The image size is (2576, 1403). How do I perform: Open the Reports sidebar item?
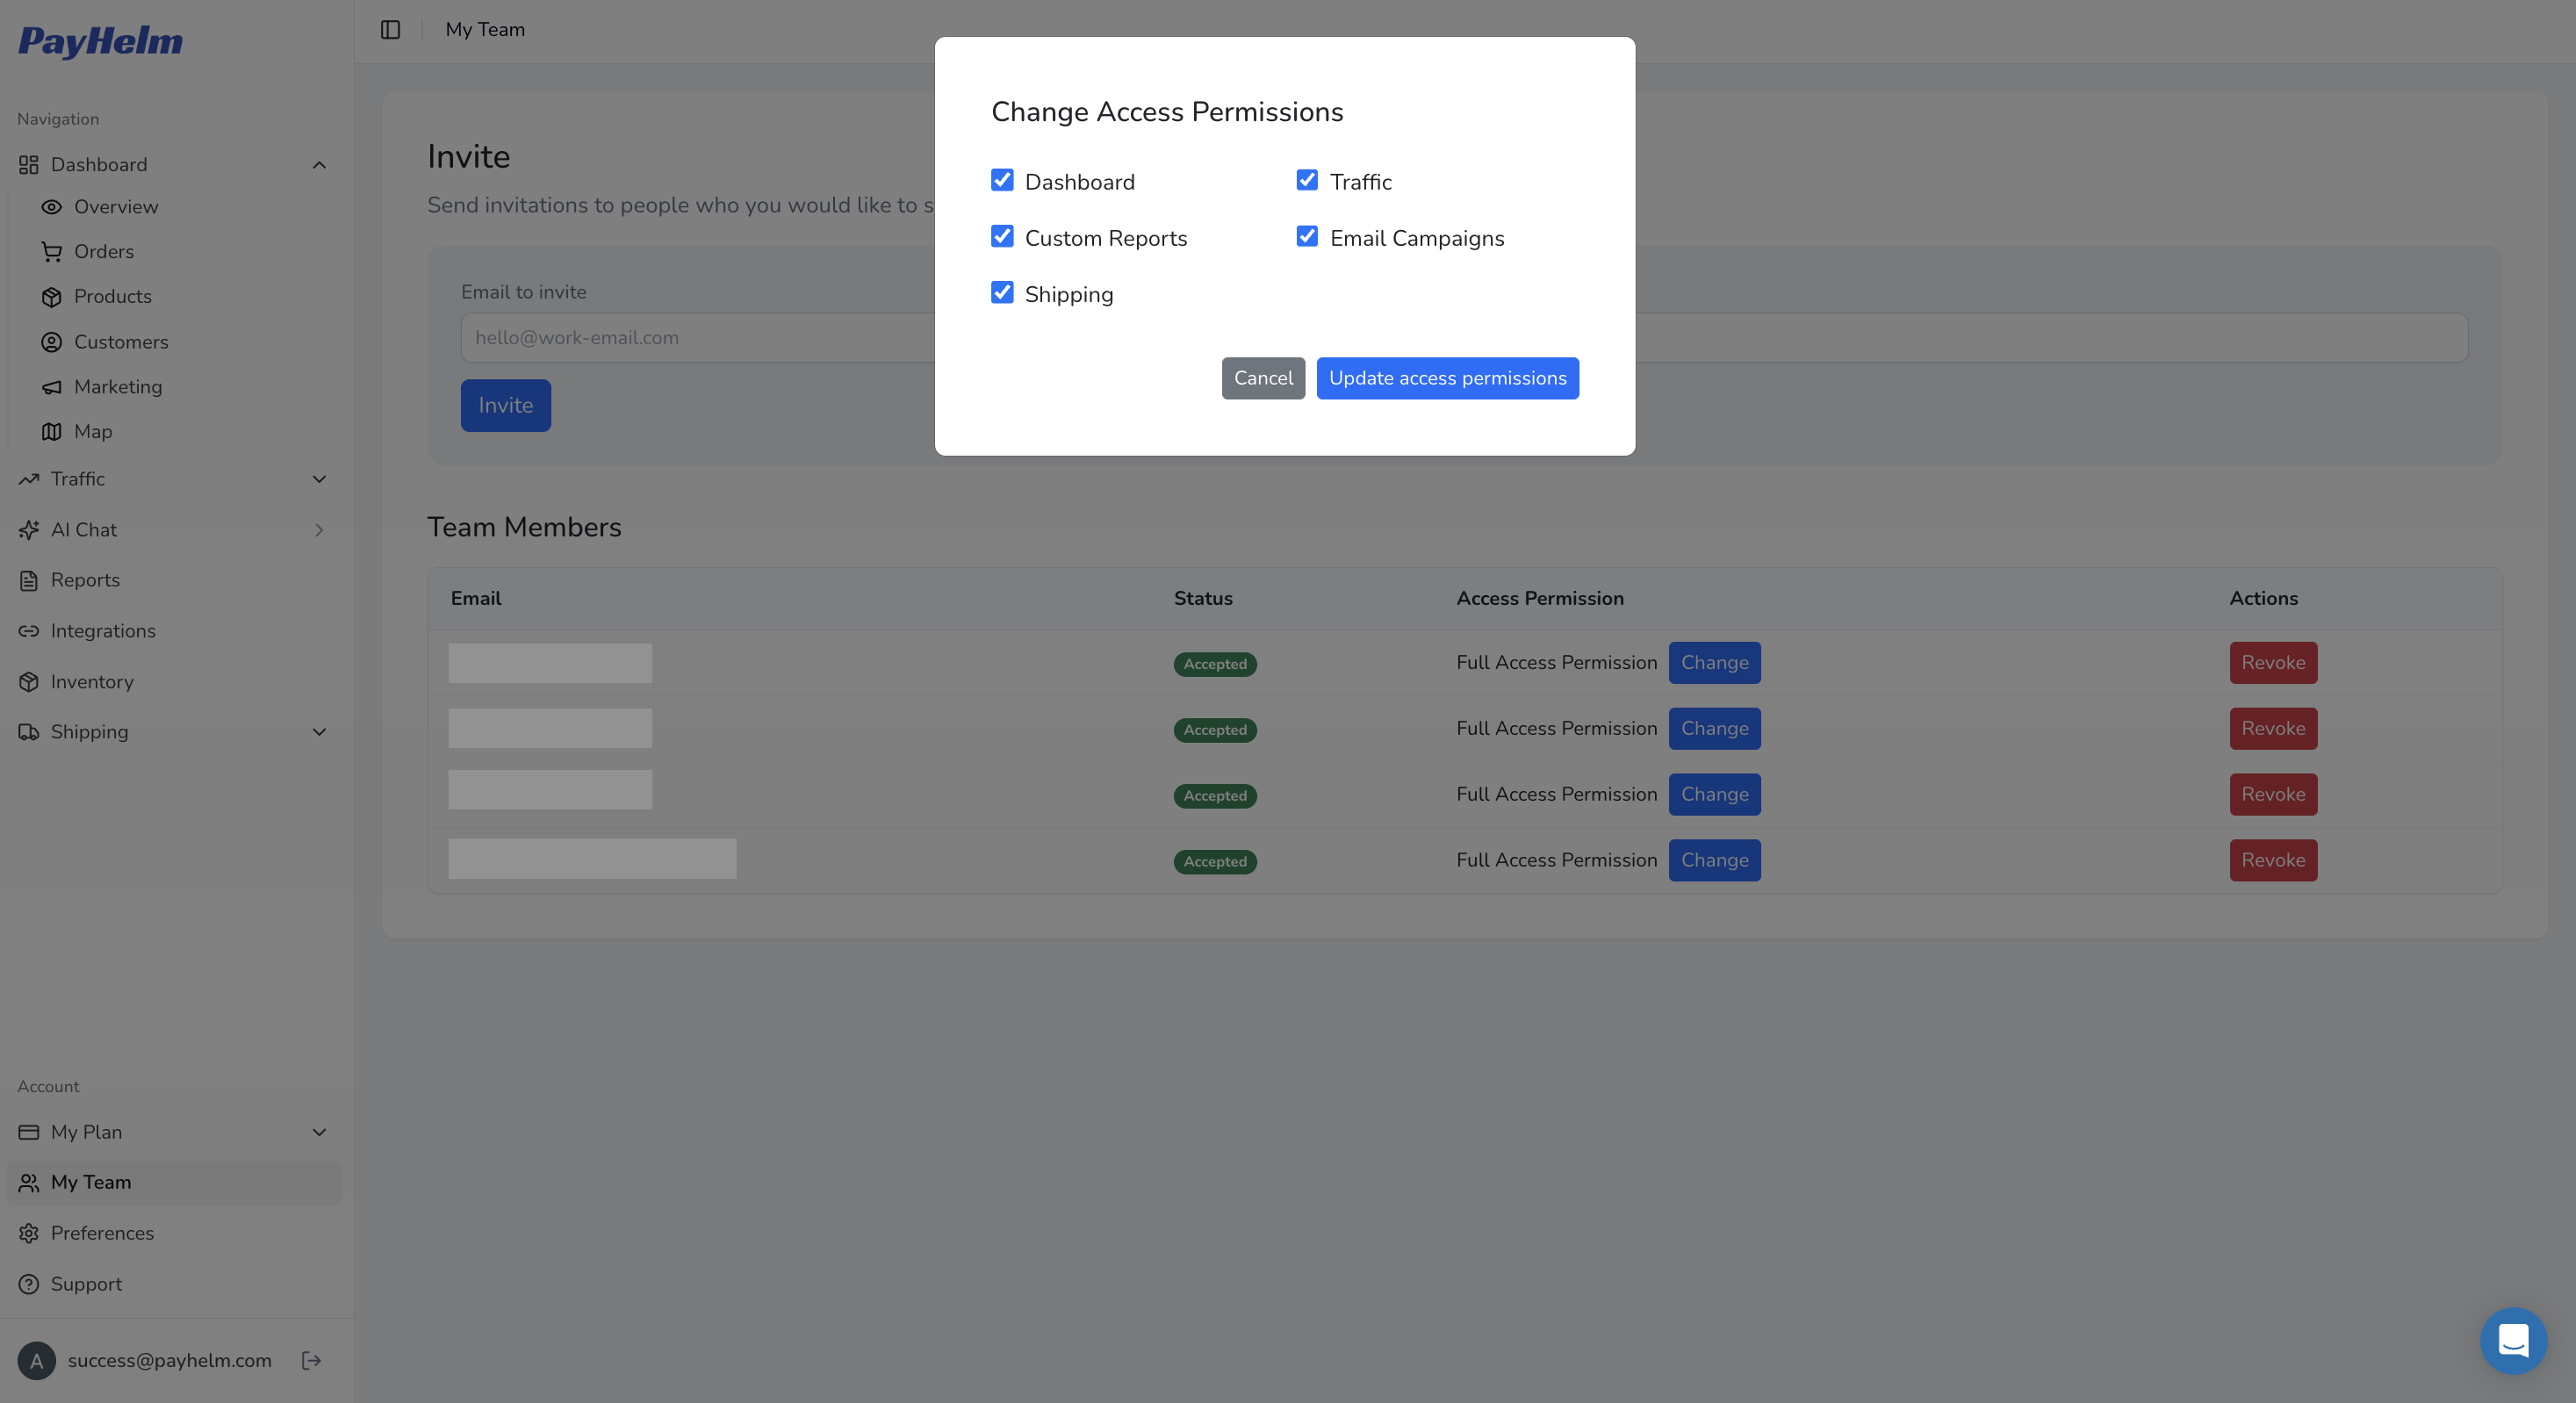tap(174, 580)
